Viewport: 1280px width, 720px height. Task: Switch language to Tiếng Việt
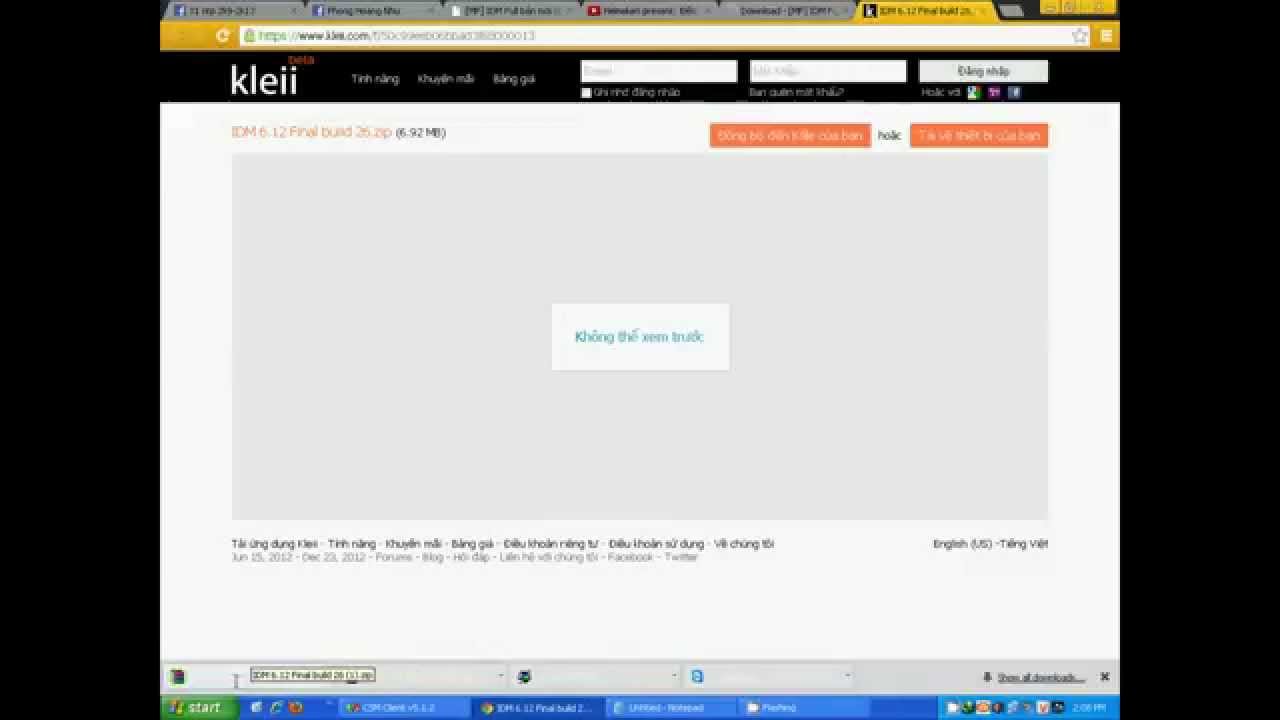click(x=1023, y=544)
